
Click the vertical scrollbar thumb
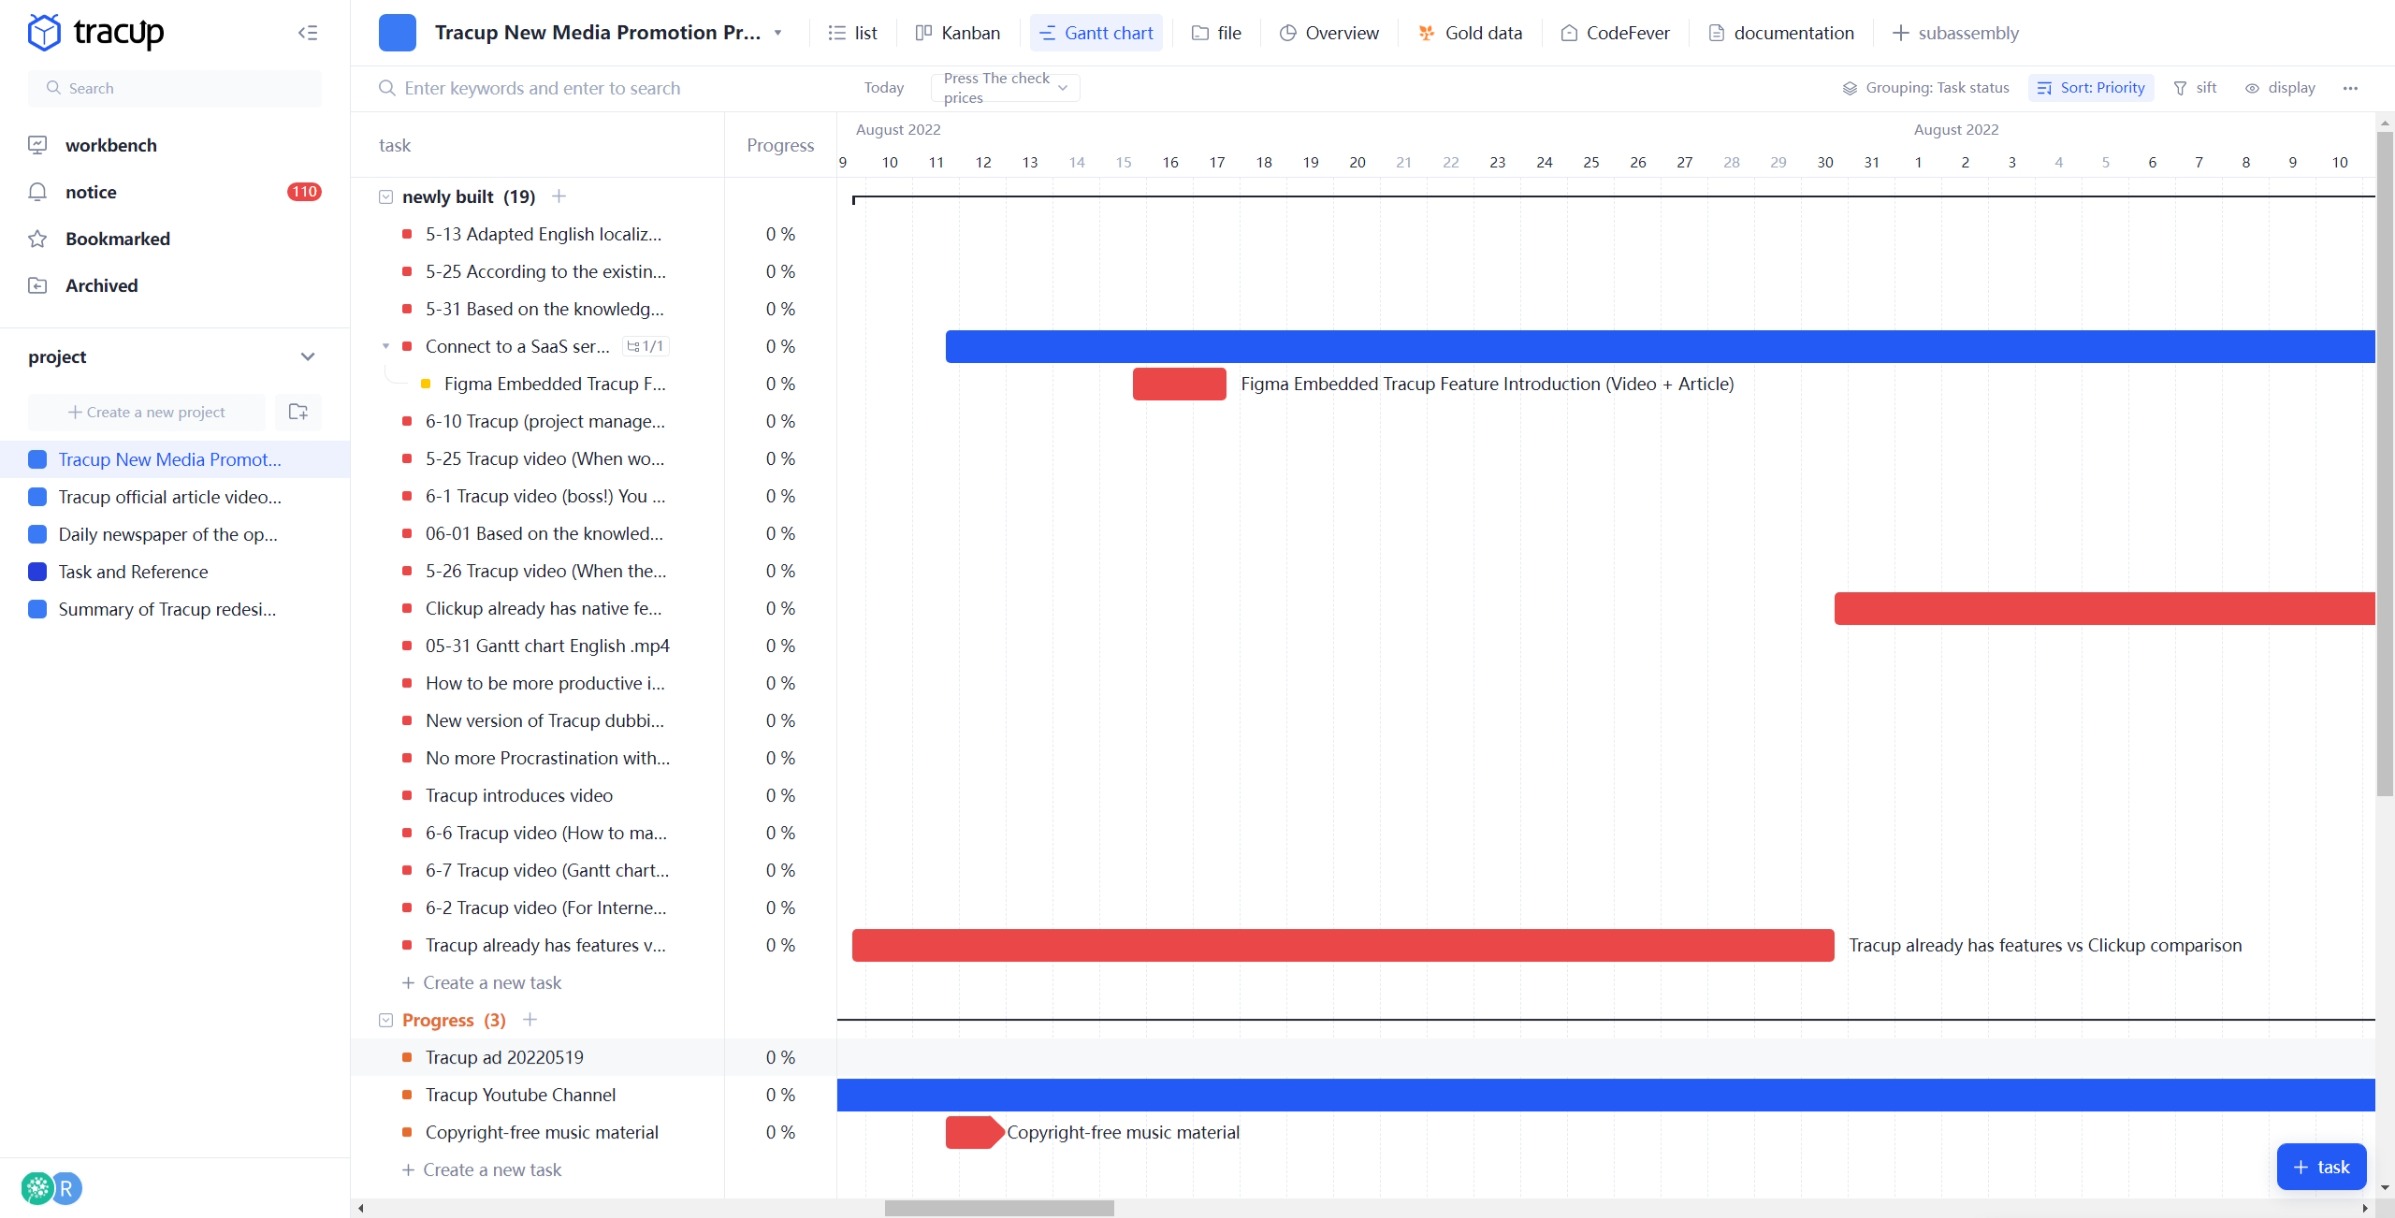click(x=2385, y=465)
